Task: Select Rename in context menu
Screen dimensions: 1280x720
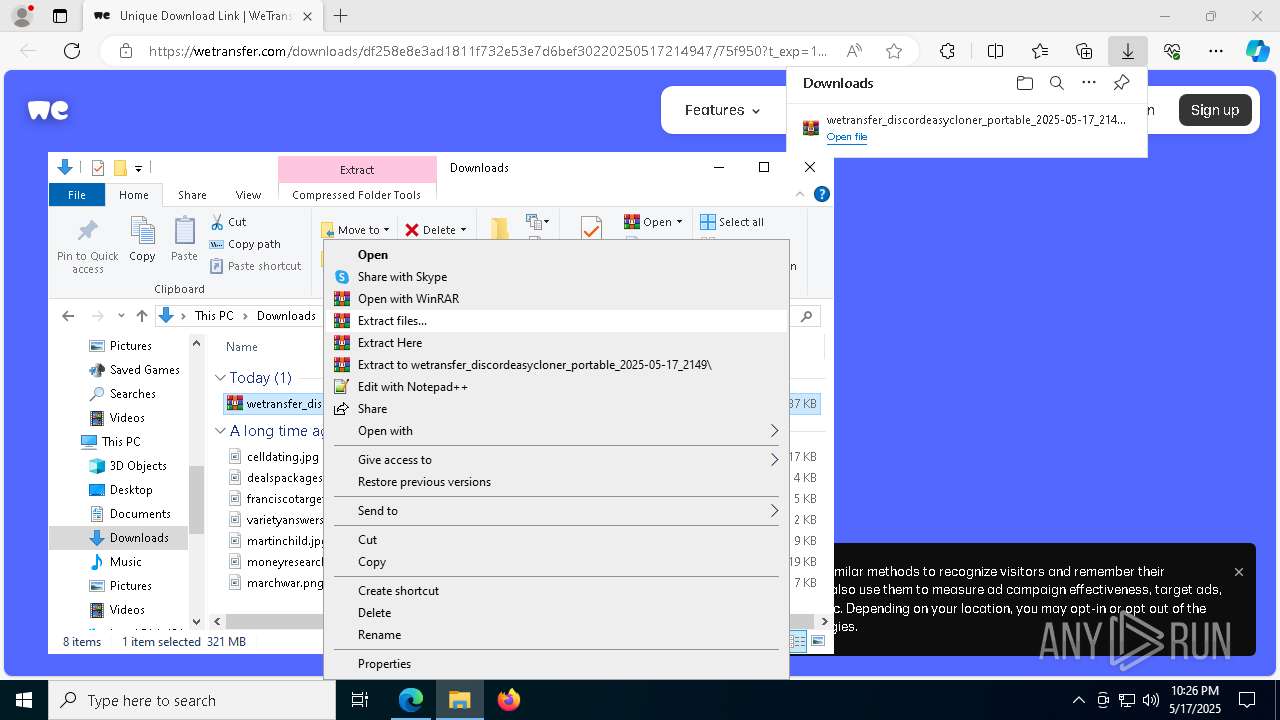Action: click(x=556, y=635)
